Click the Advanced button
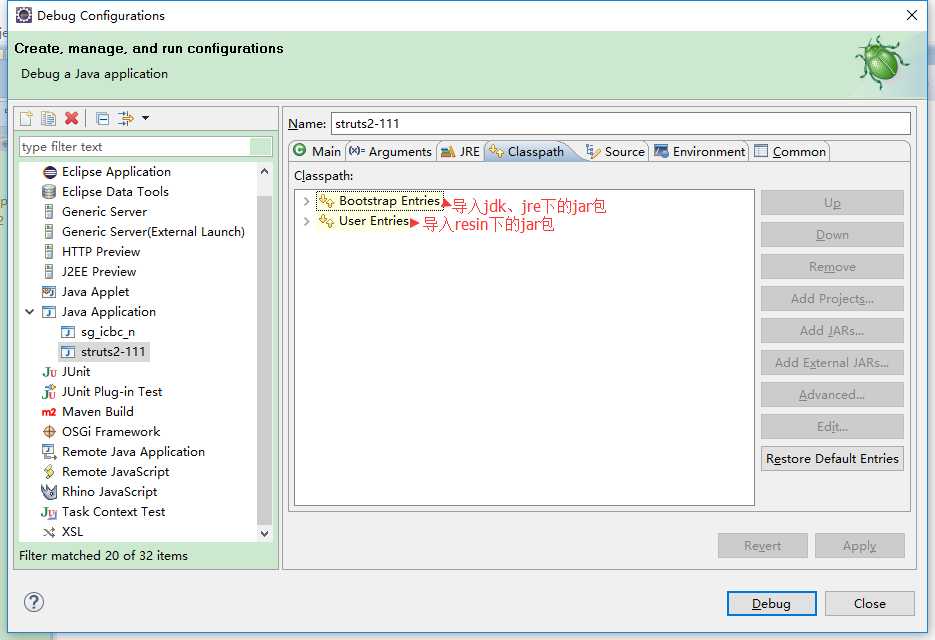 pyautogui.click(x=832, y=395)
